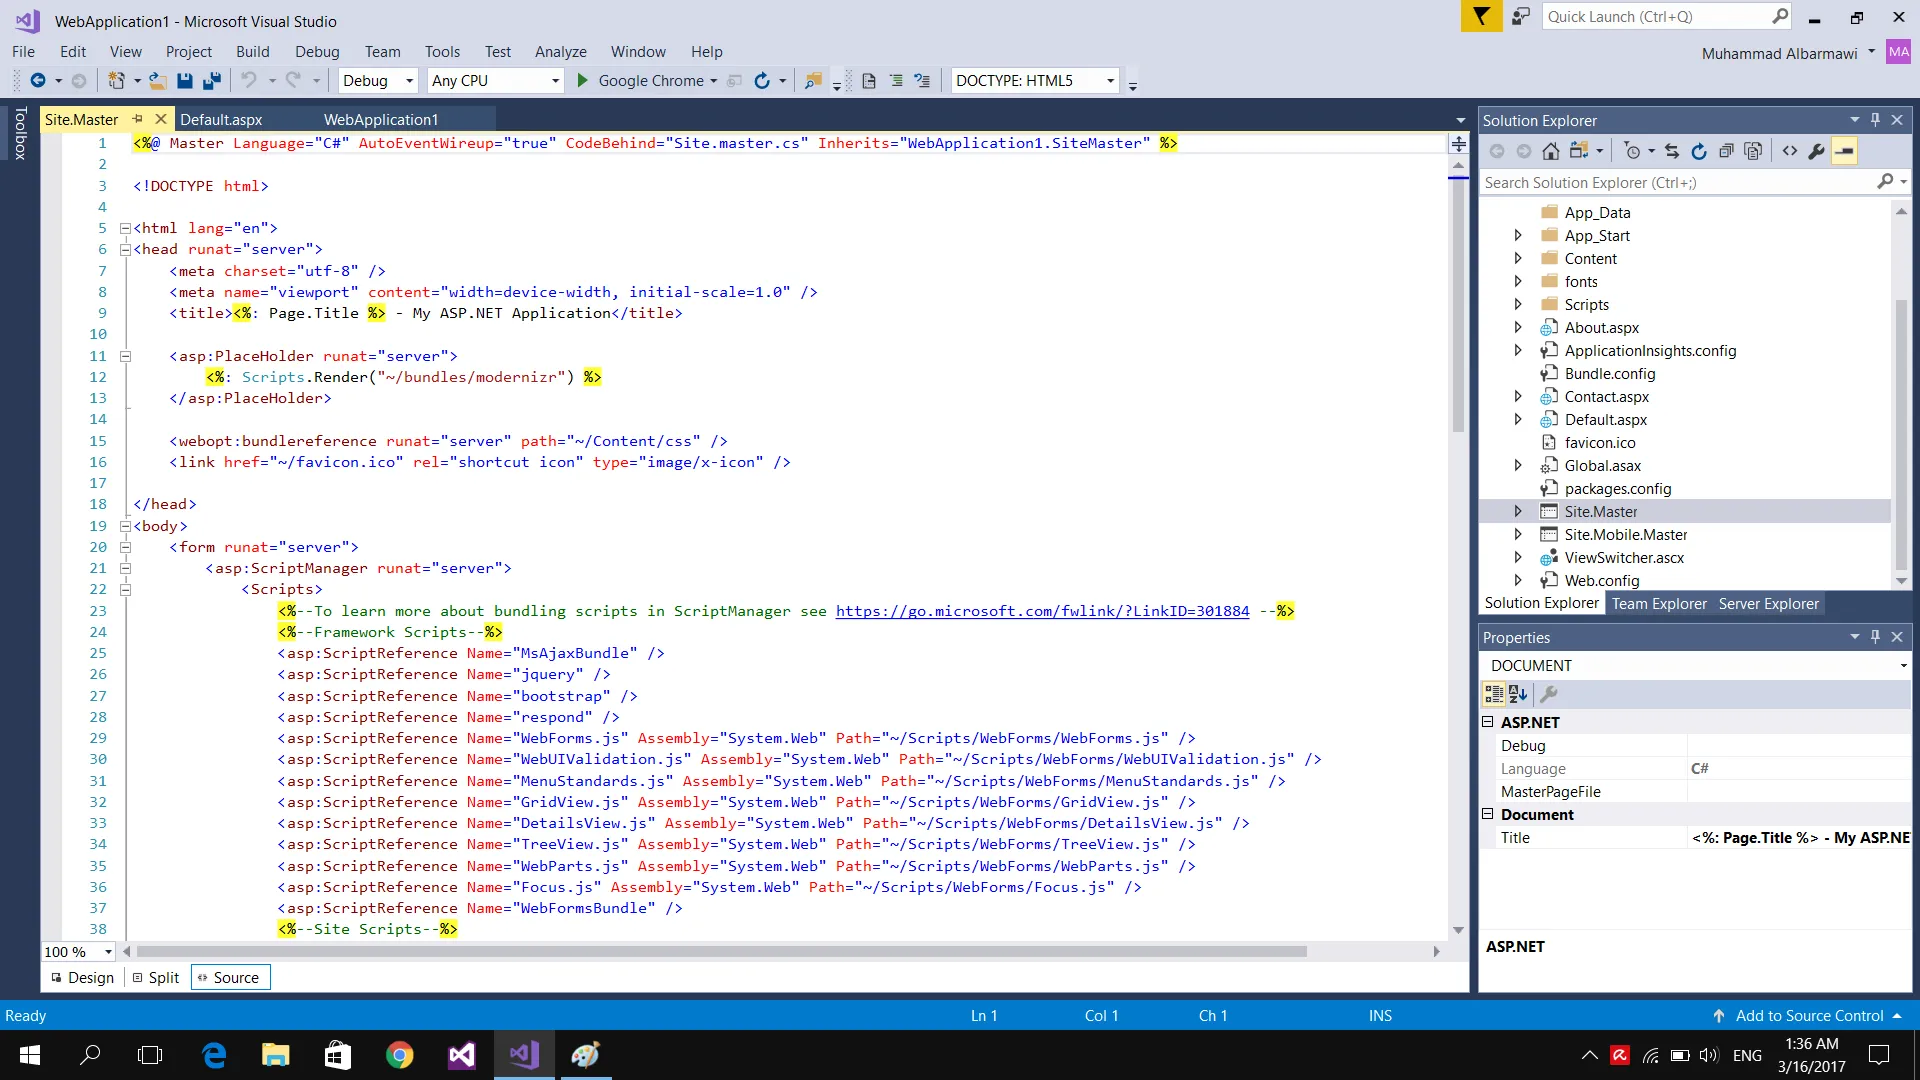Click Home icon in Solution Explorer
The image size is (1920, 1080).
point(1550,152)
